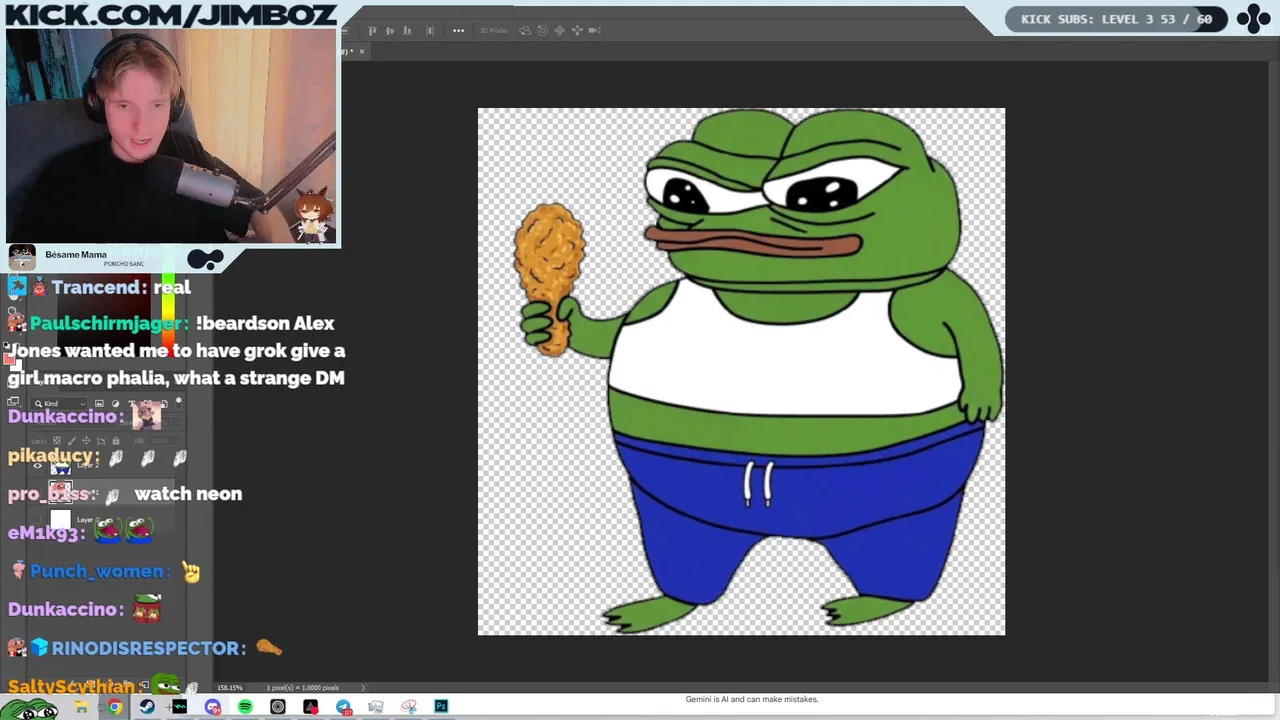Filter layers by pixel layer icon

tap(99, 404)
